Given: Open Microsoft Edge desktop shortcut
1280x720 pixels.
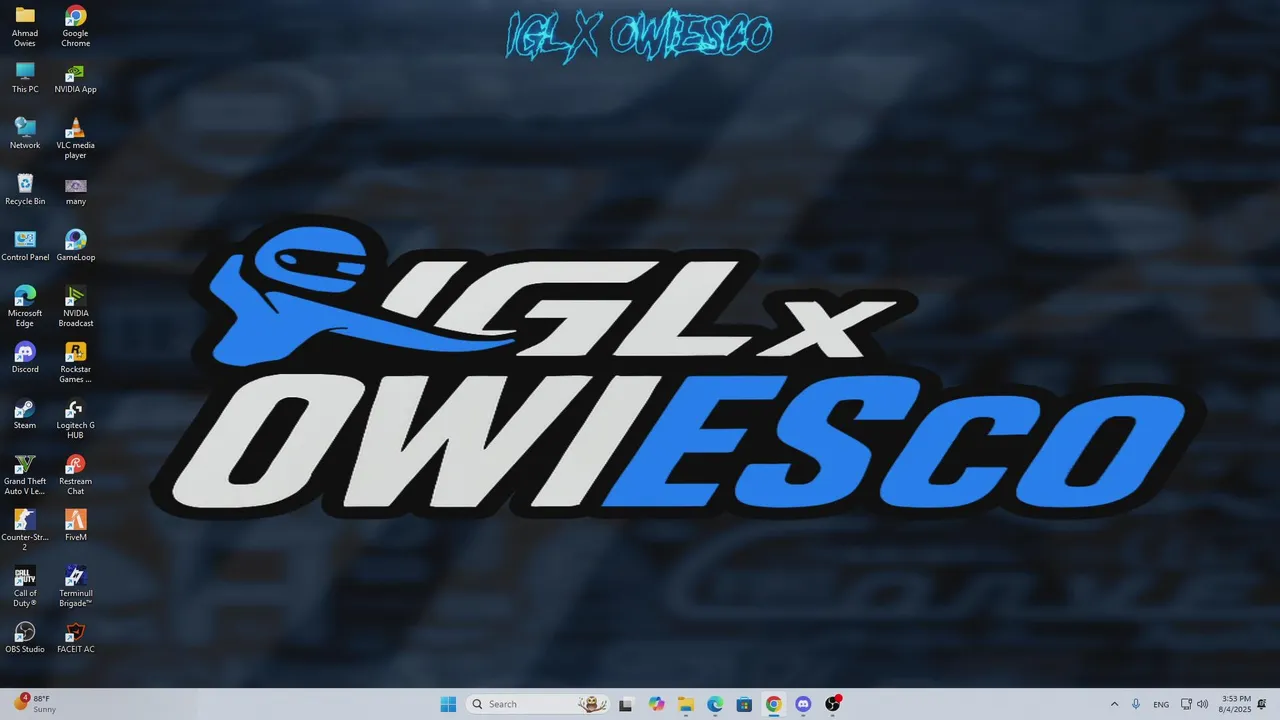Looking at the screenshot, I should (25, 306).
